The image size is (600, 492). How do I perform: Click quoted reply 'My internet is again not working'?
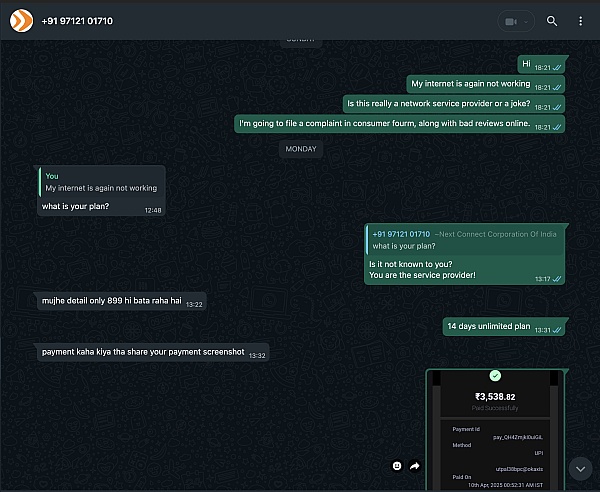tap(101, 182)
